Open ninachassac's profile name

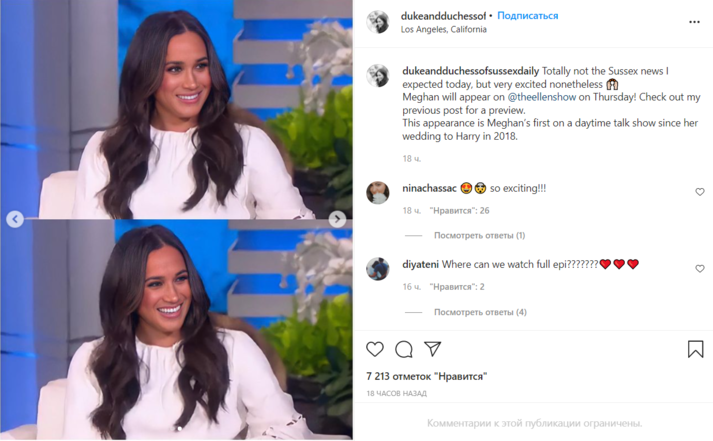(429, 188)
